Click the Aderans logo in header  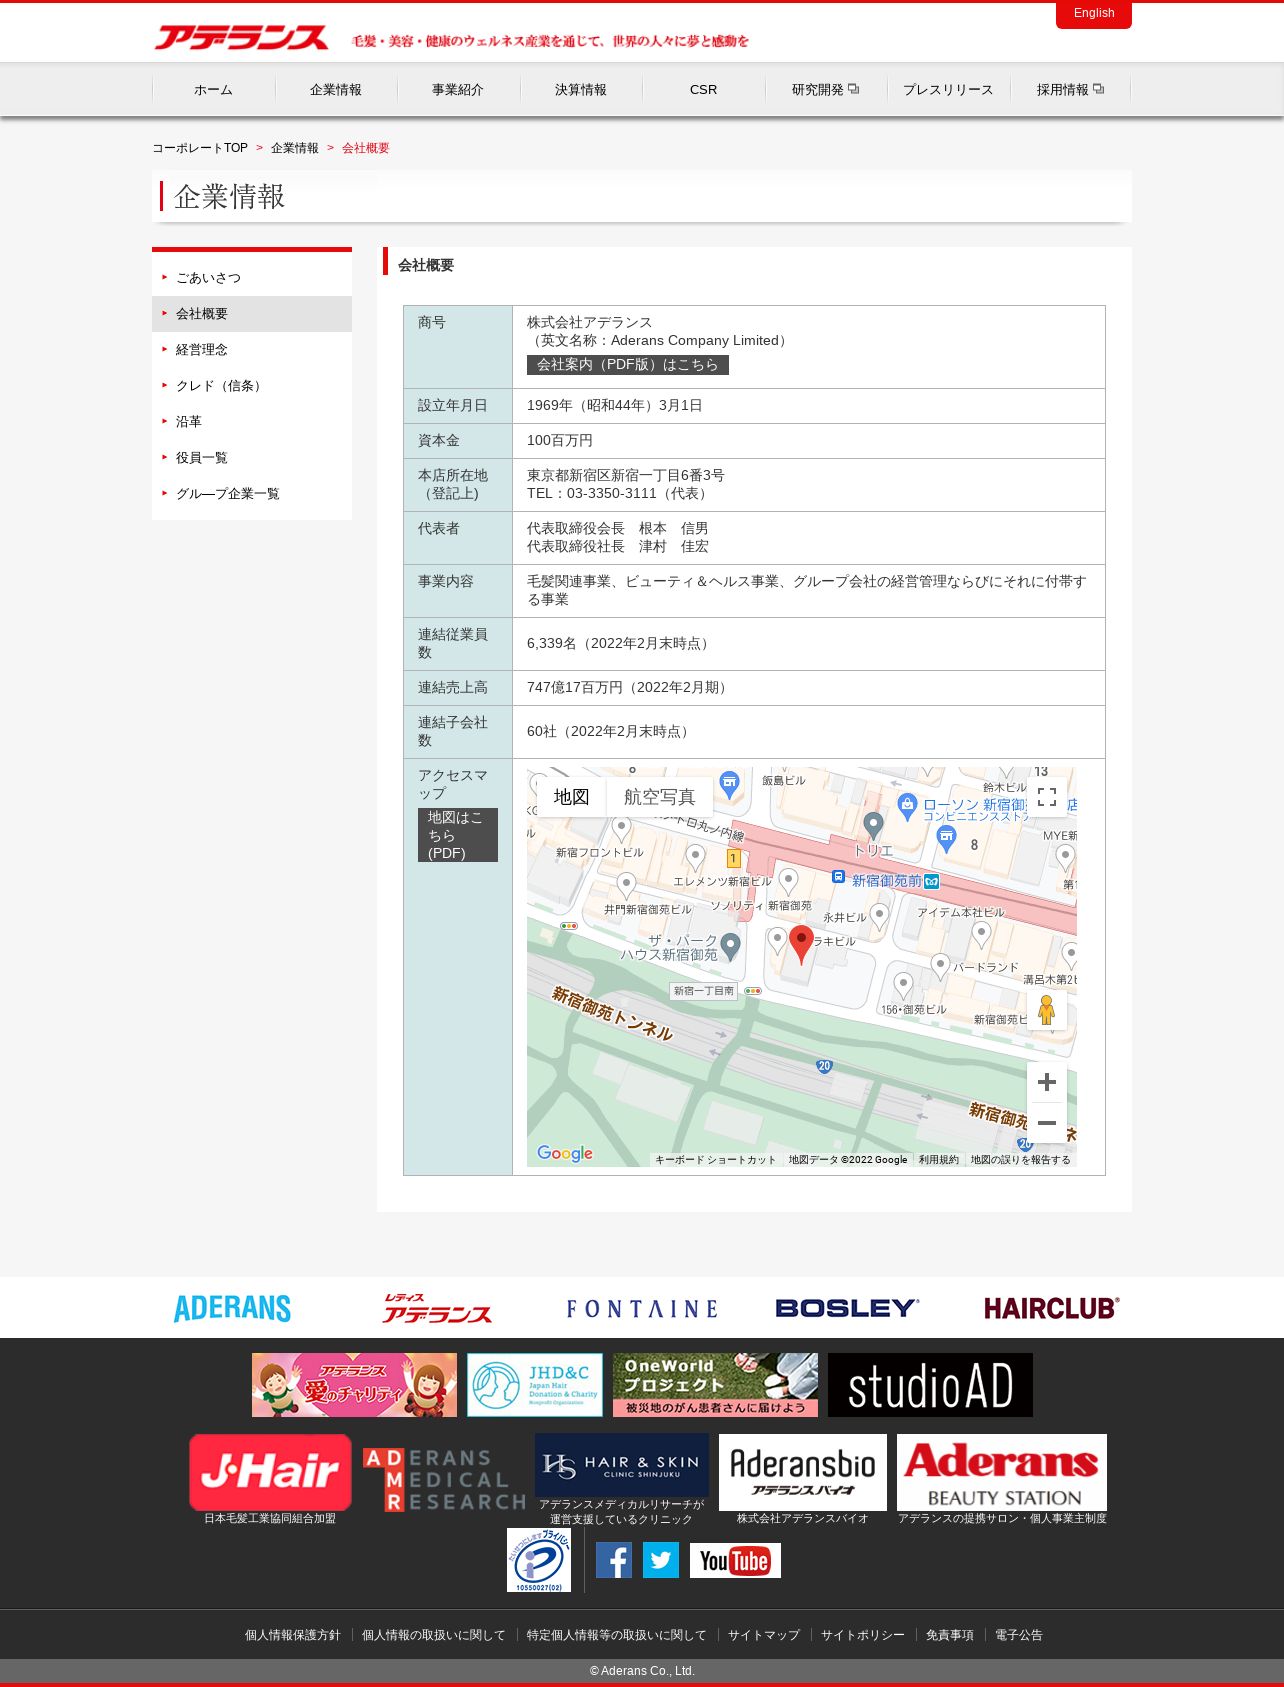click(241, 38)
